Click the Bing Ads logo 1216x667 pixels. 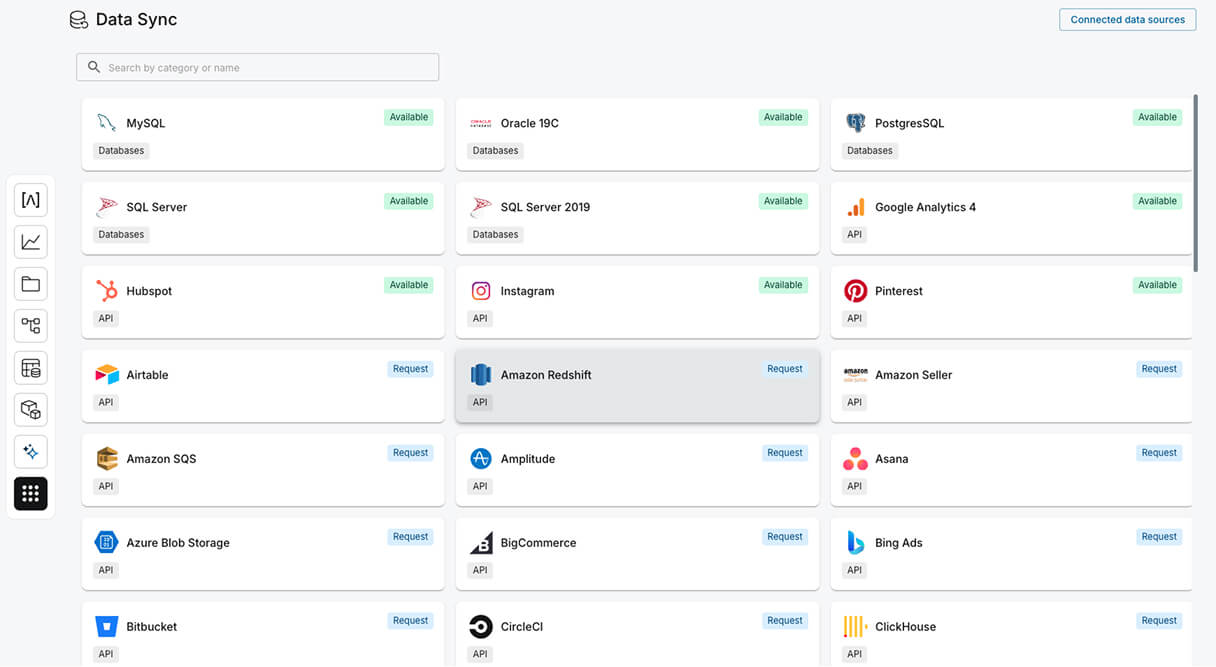(x=855, y=543)
